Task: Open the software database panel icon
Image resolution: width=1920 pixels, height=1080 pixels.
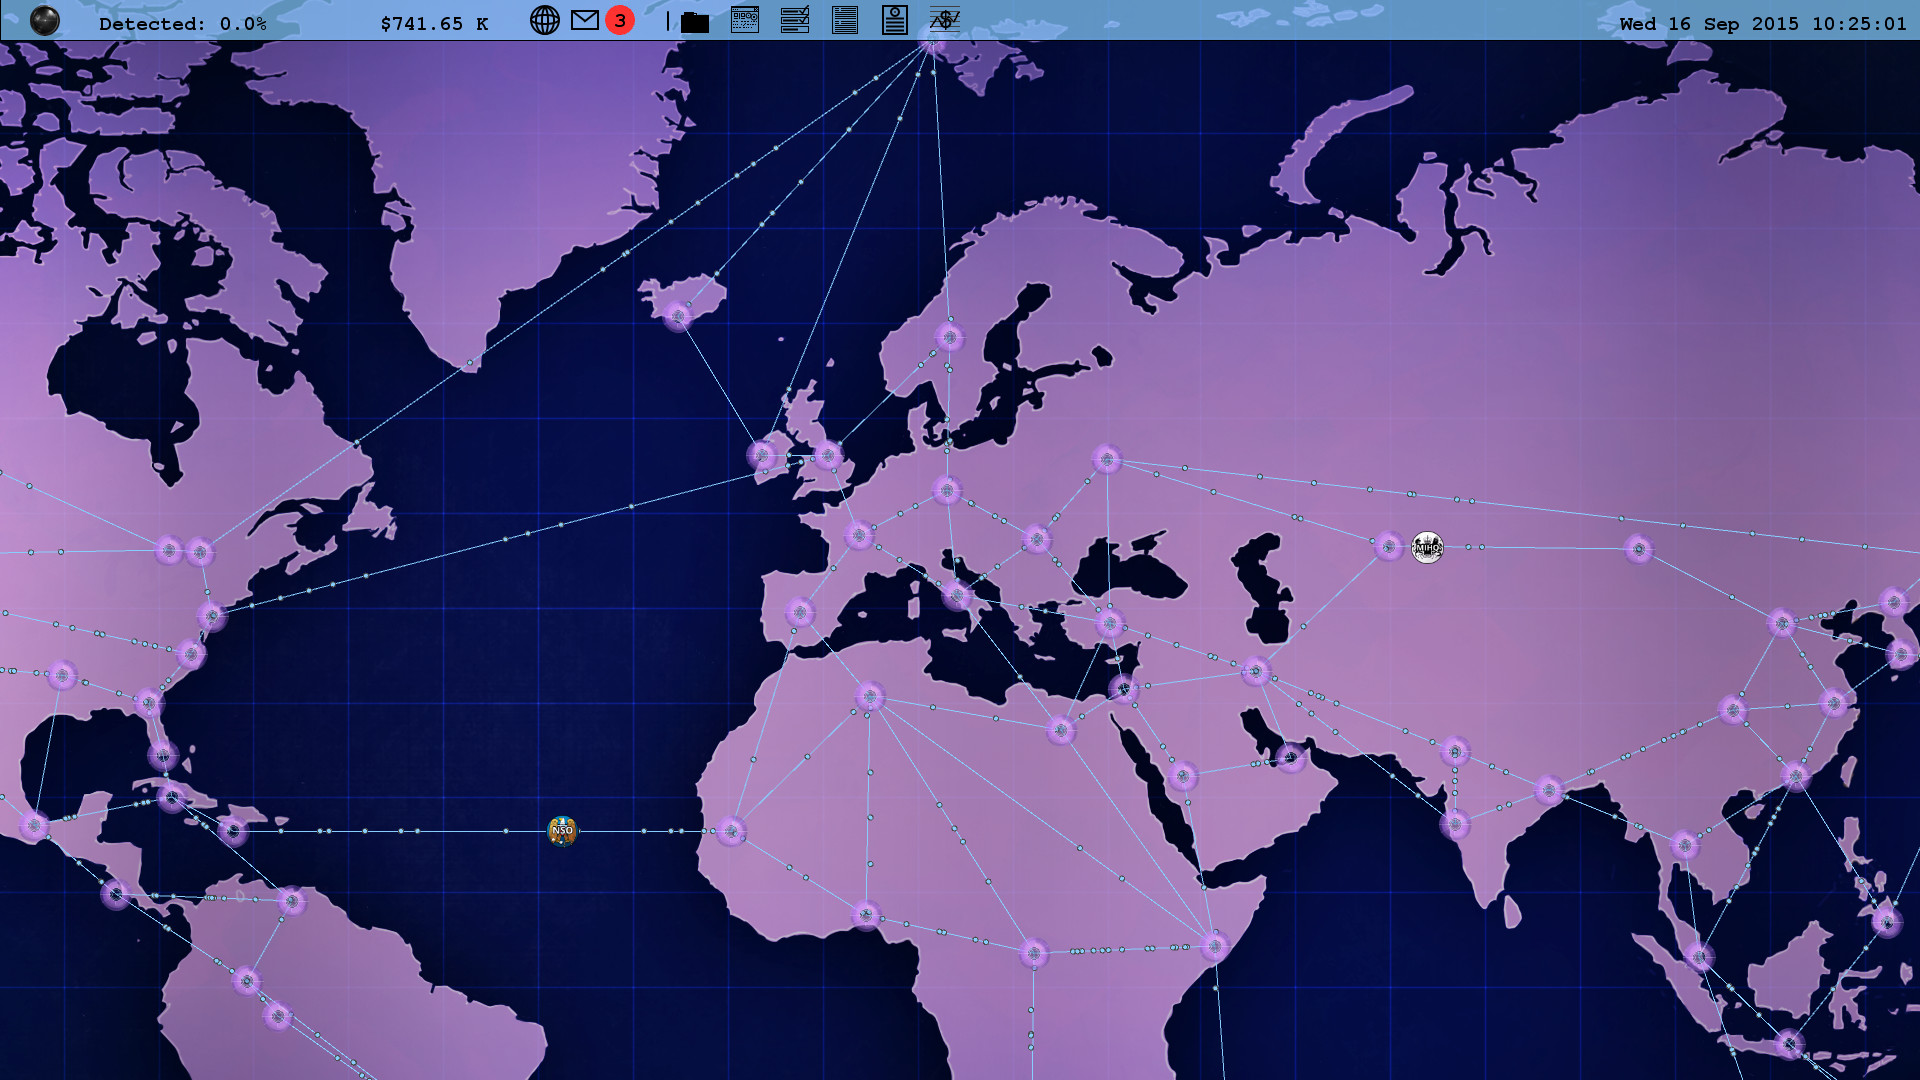Action: [745, 20]
